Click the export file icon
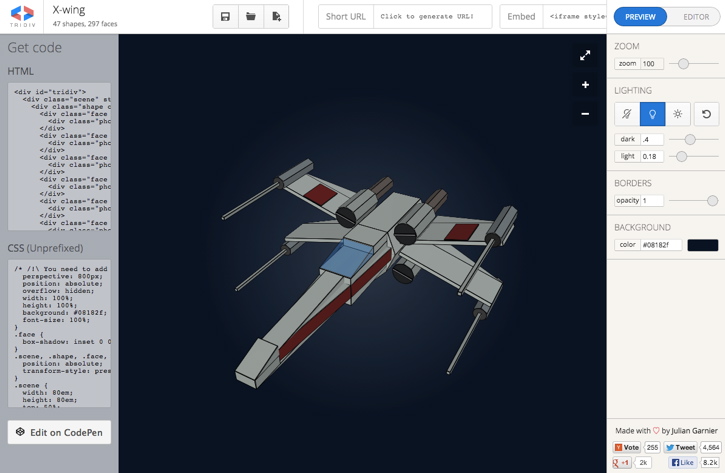This screenshot has width=725, height=473. (x=276, y=17)
